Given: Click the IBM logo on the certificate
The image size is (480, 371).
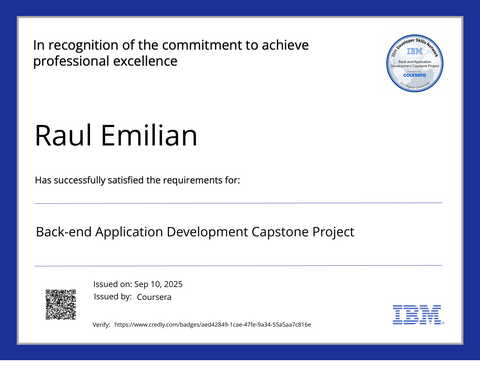Looking at the screenshot, I should tap(418, 314).
